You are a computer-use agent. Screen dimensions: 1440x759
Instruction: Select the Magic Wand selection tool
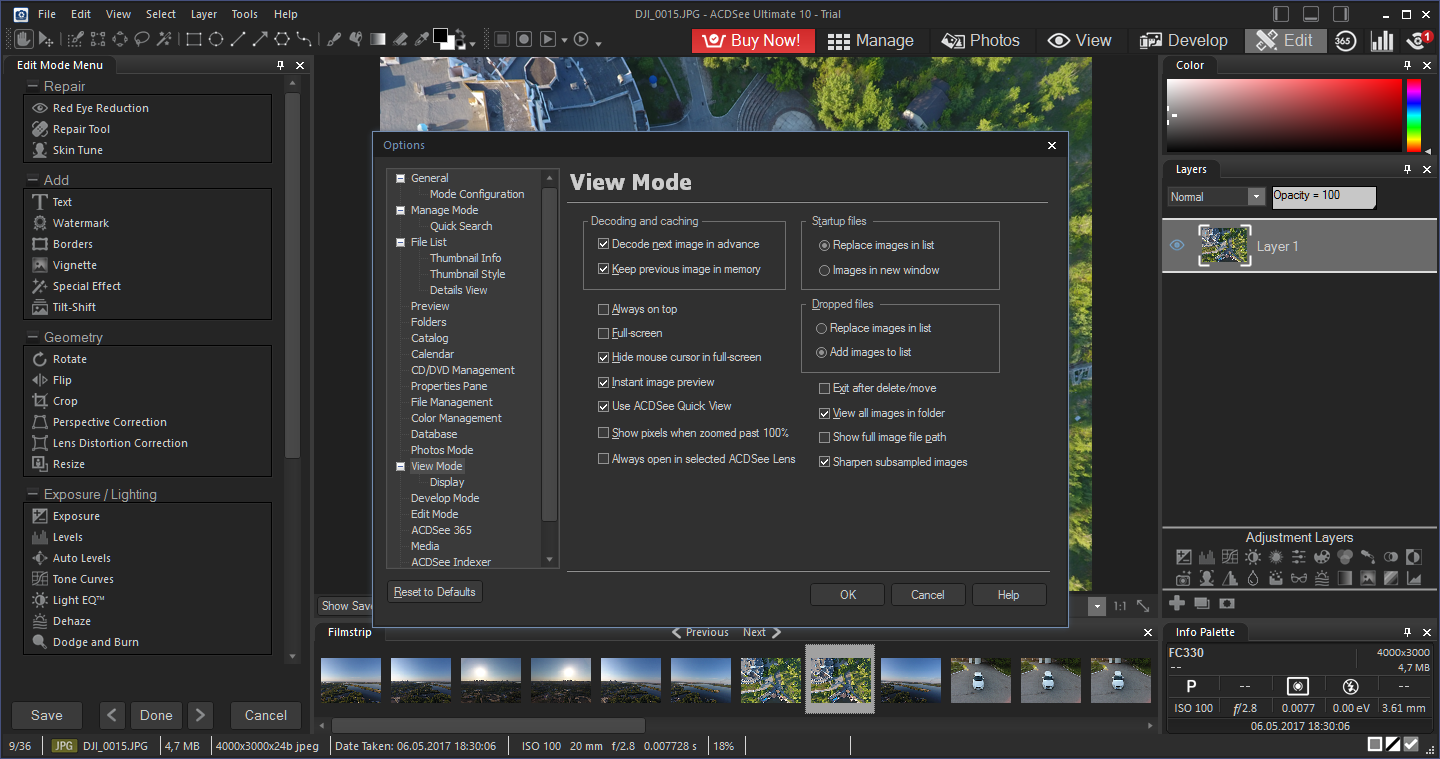pyautogui.click(x=164, y=39)
